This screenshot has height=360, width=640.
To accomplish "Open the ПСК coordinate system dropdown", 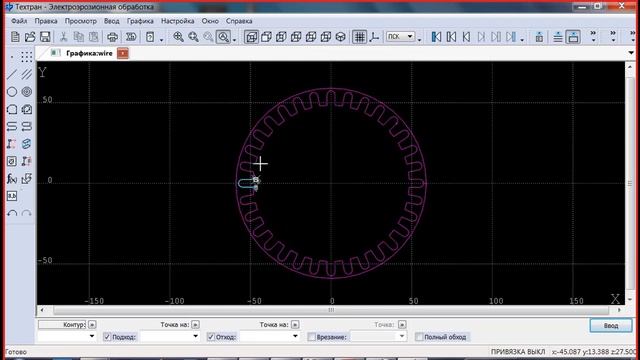I will click(x=400, y=37).
